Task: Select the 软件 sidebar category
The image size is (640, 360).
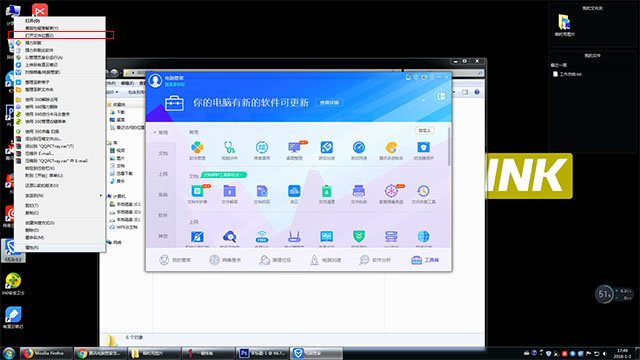Action: tap(163, 215)
